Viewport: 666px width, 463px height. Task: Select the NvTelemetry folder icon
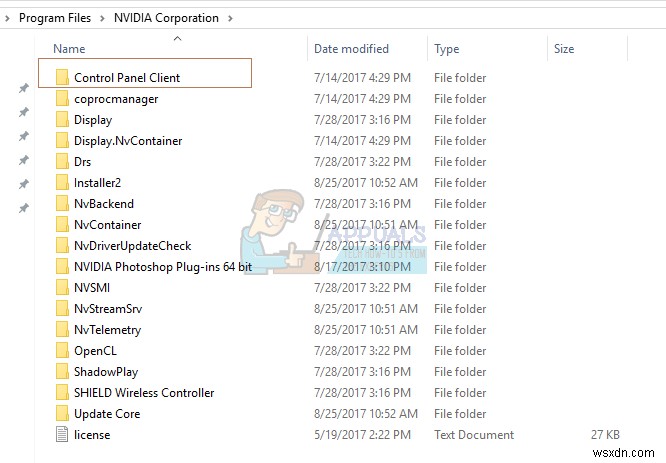point(62,330)
